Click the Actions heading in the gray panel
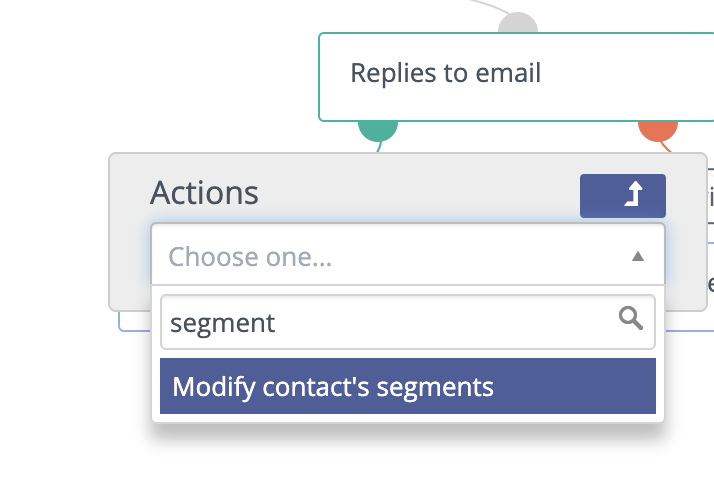Image resolution: width=714 pixels, height=486 pixels. coord(204,193)
